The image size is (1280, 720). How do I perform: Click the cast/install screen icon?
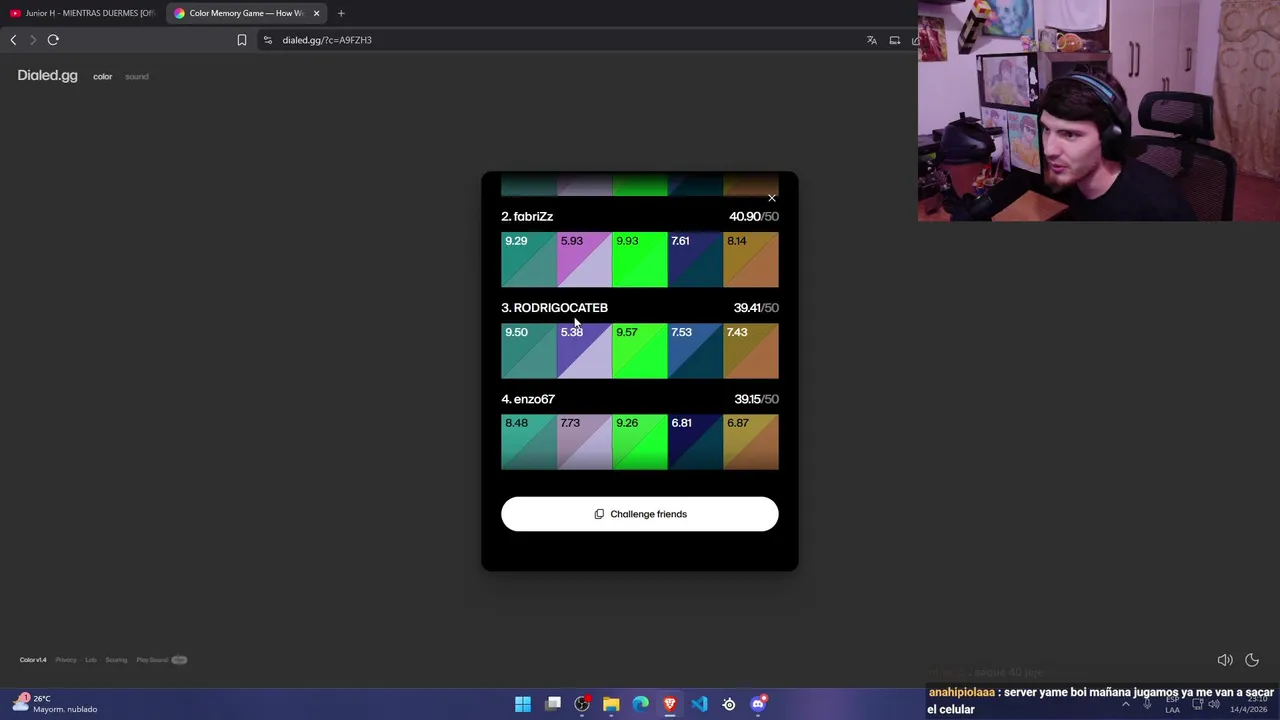coord(895,40)
